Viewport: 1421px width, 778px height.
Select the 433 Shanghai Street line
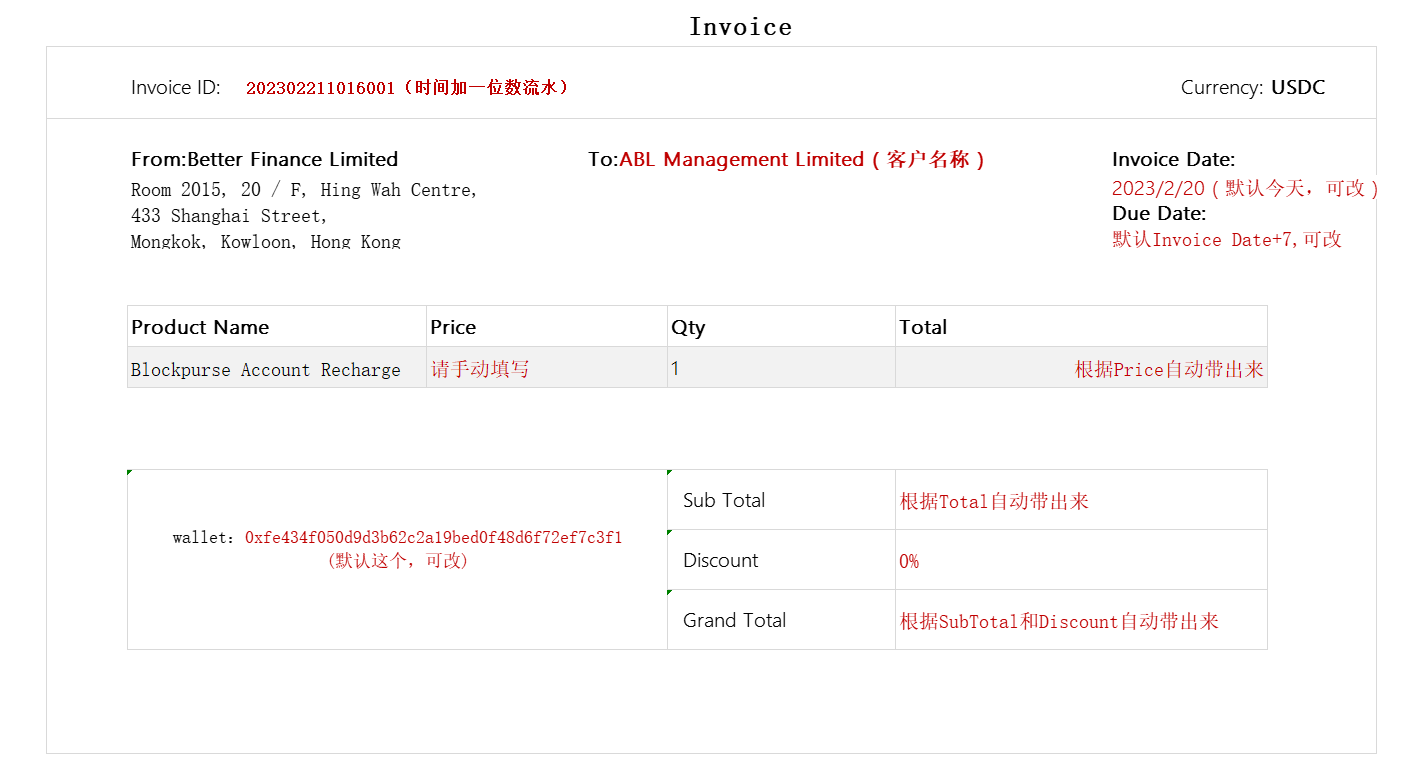coord(229,216)
